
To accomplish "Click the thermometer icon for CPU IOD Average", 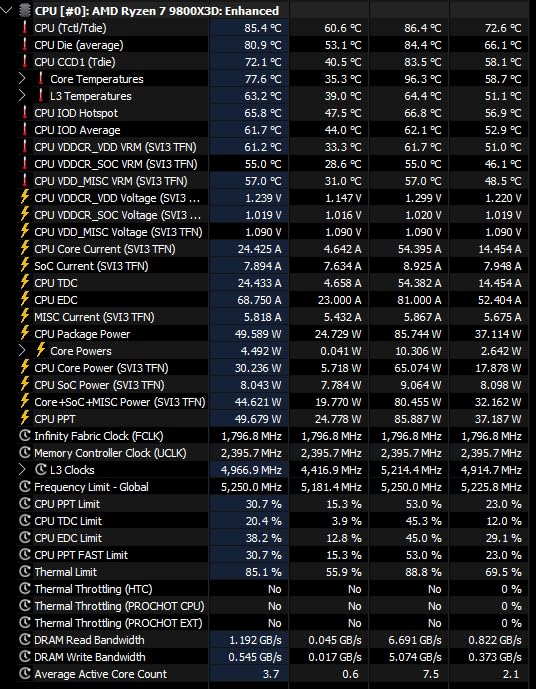I will point(25,130).
